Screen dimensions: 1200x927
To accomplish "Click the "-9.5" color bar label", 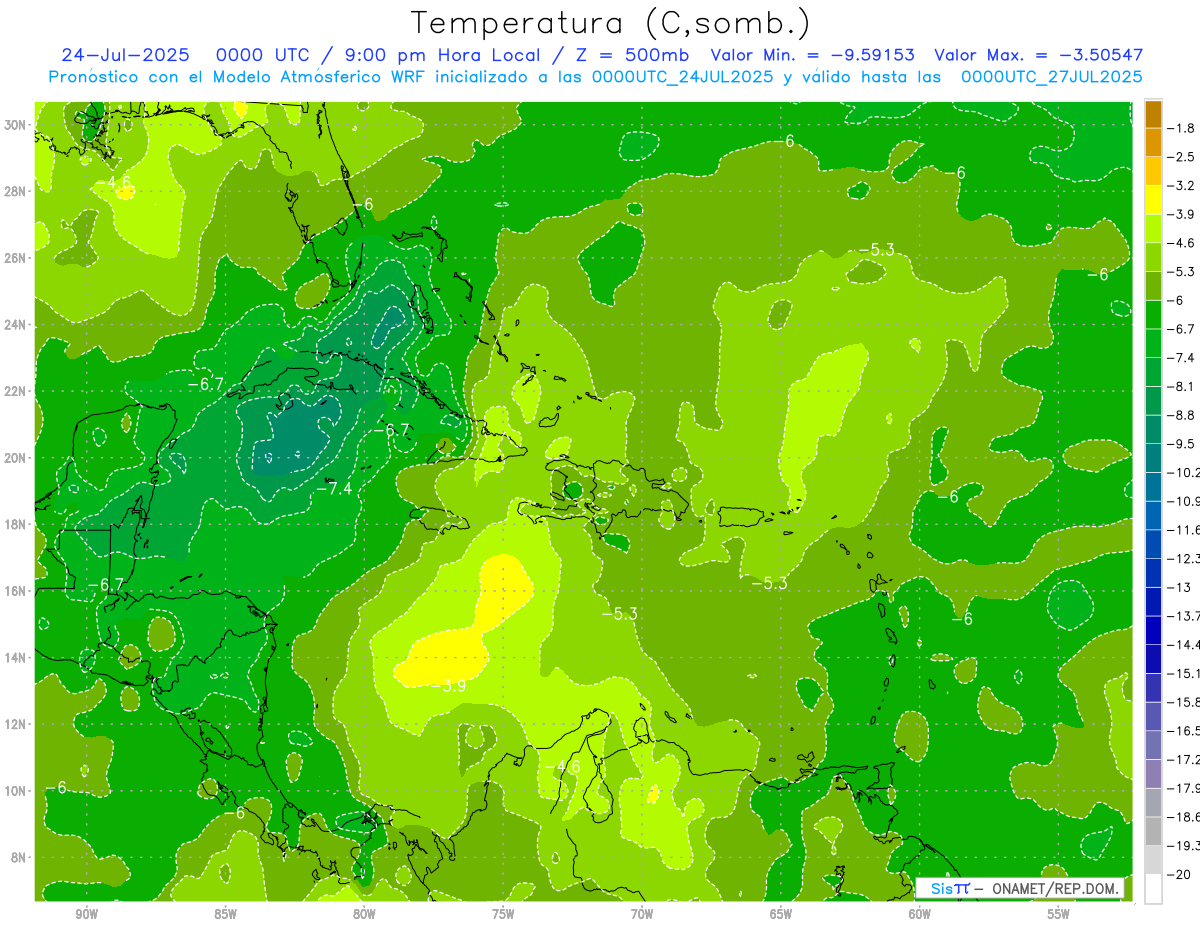I will click(x=1183, y=443).
